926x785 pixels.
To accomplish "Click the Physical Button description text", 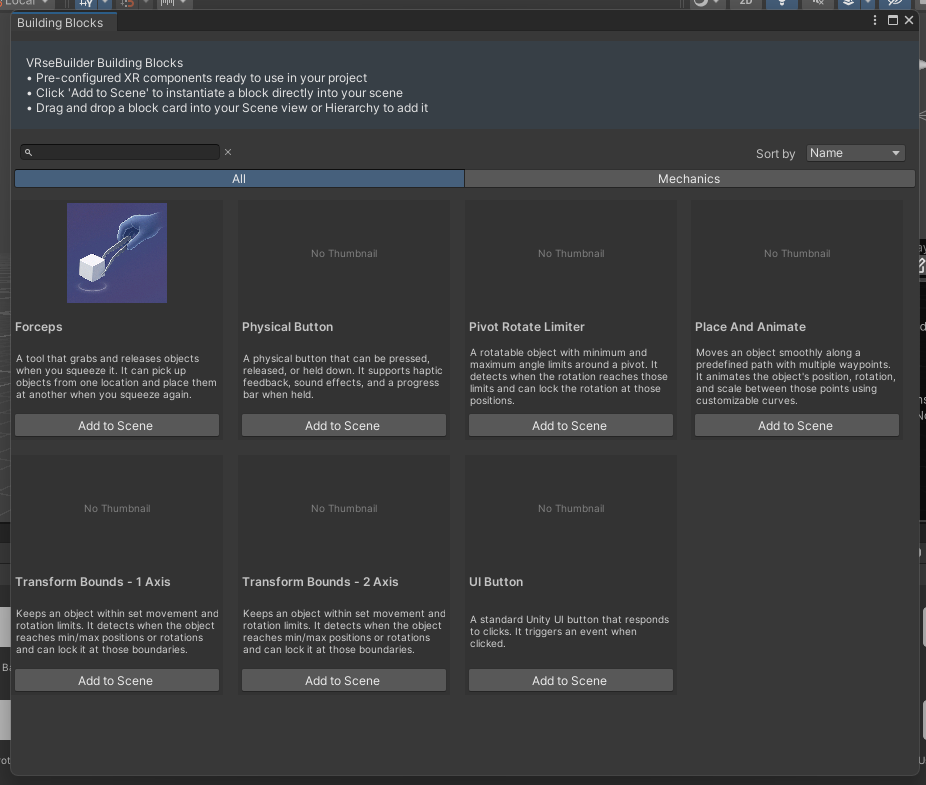I will [343, 376].
